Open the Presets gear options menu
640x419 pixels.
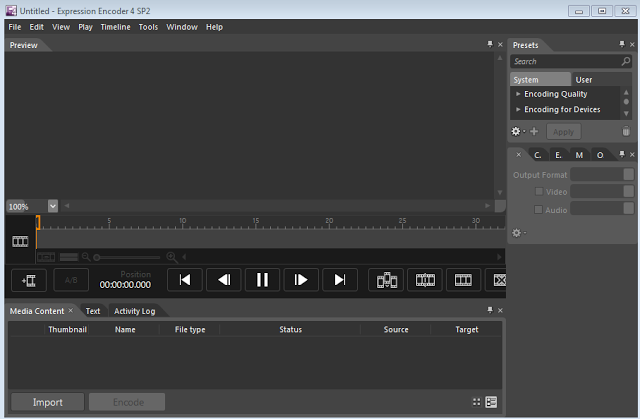(x=518, y=131)
